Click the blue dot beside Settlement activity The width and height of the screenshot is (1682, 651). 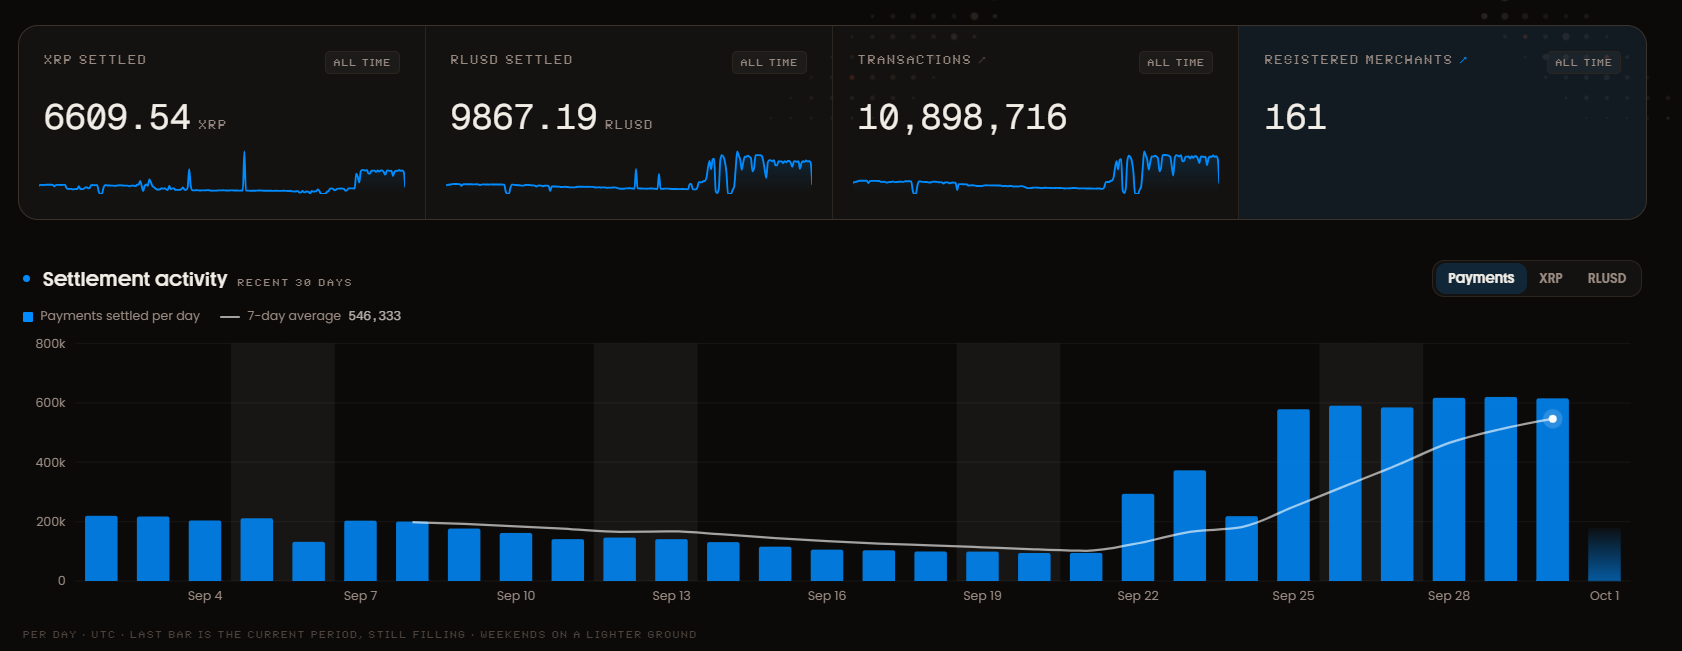click(27, 279)
